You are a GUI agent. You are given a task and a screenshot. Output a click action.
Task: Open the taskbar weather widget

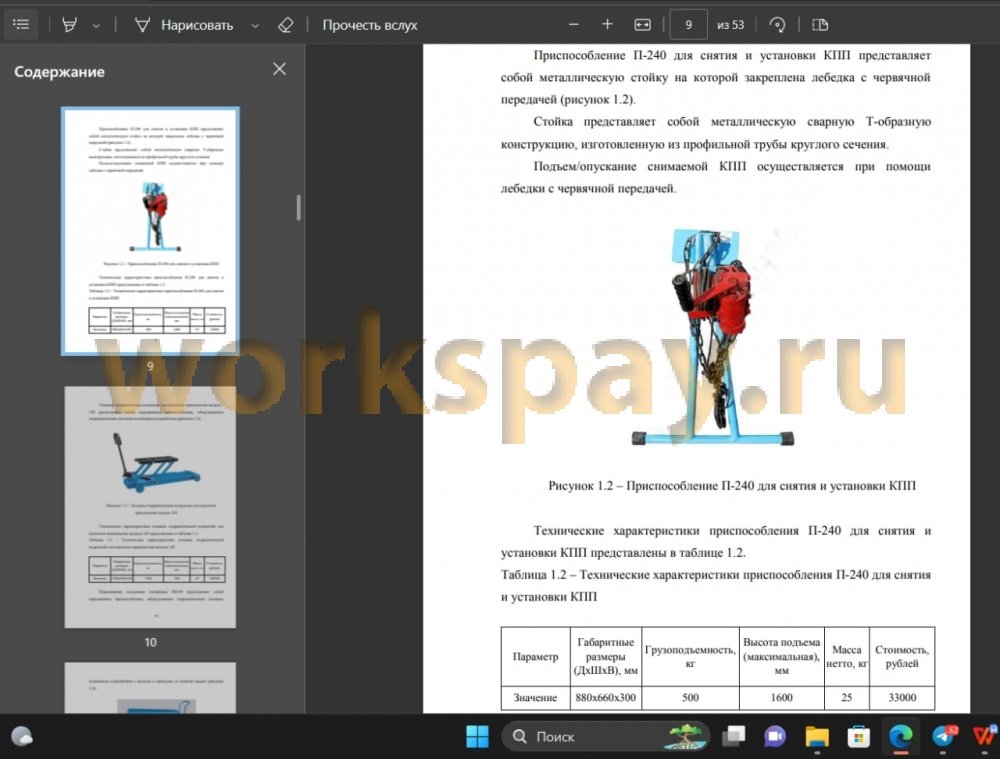pos(22,736)
